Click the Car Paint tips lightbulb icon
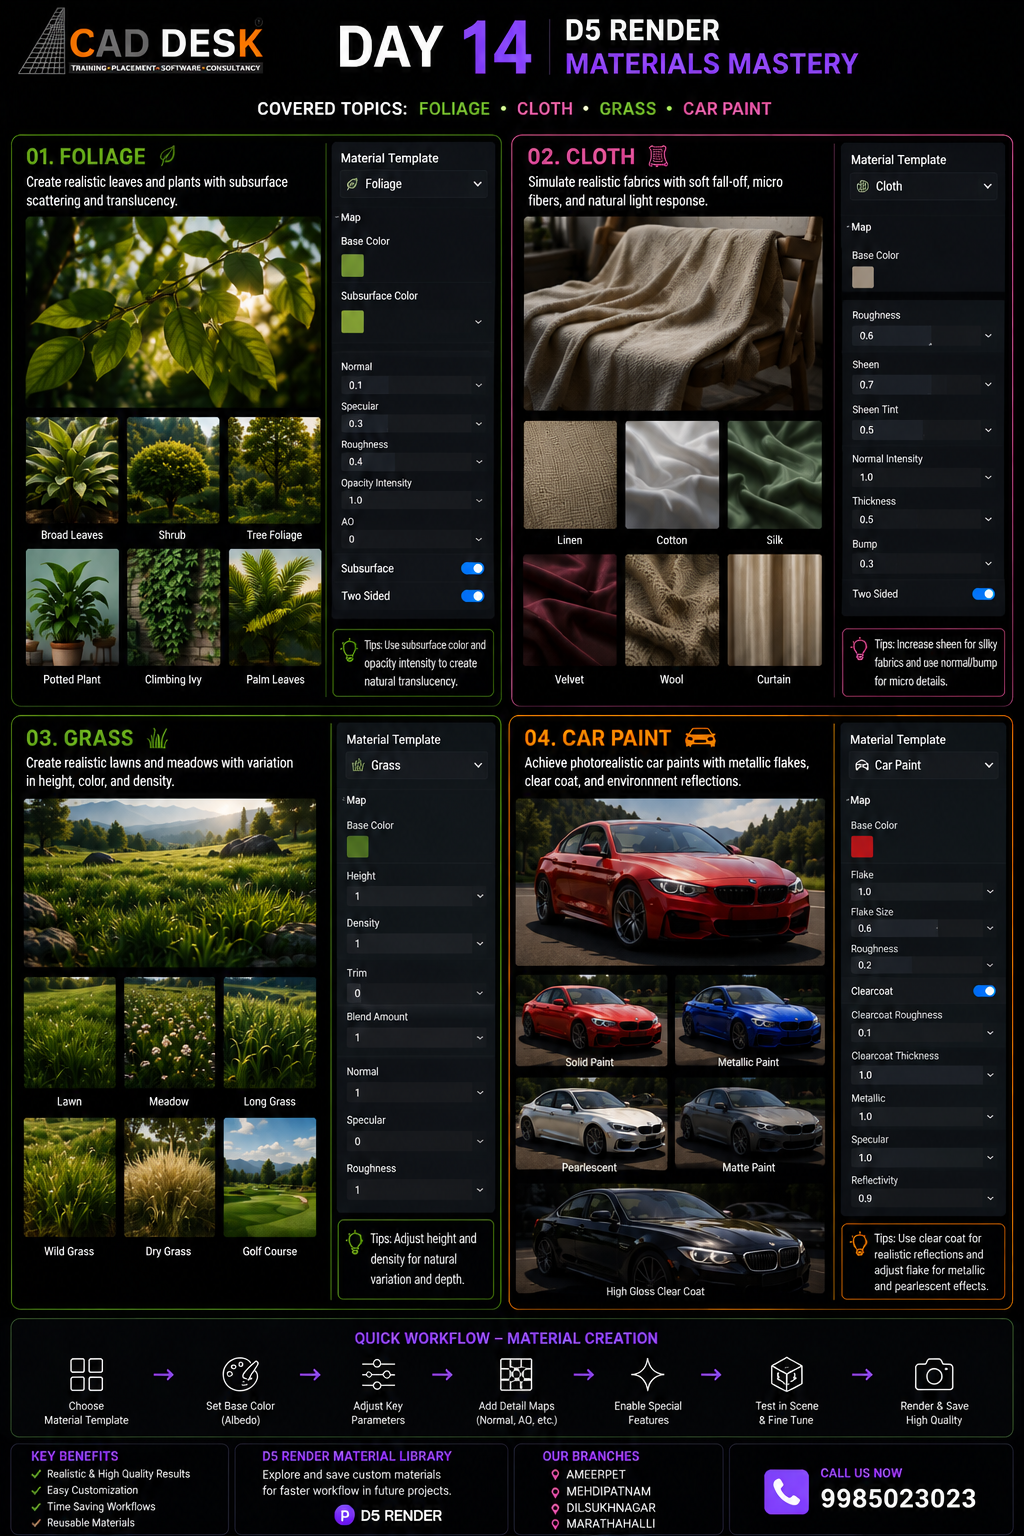This screenshot has width=1024, height=1536. (x=859, y=1243)
